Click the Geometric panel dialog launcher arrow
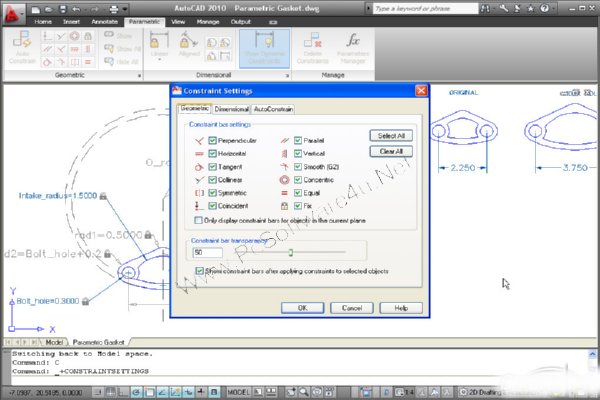Image resolution: width=600 pixels, height=400 pixels. click(139, 76)
